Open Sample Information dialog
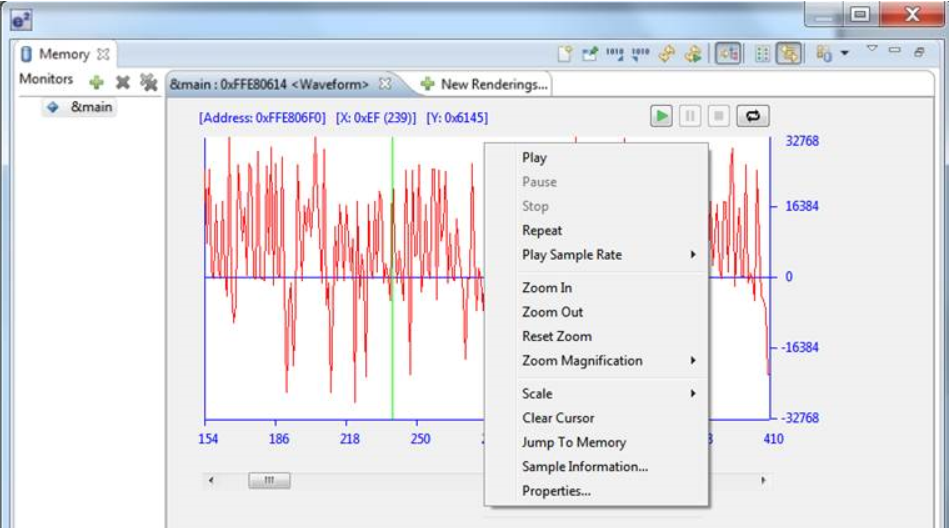949x528 pixels. (584, 467)
